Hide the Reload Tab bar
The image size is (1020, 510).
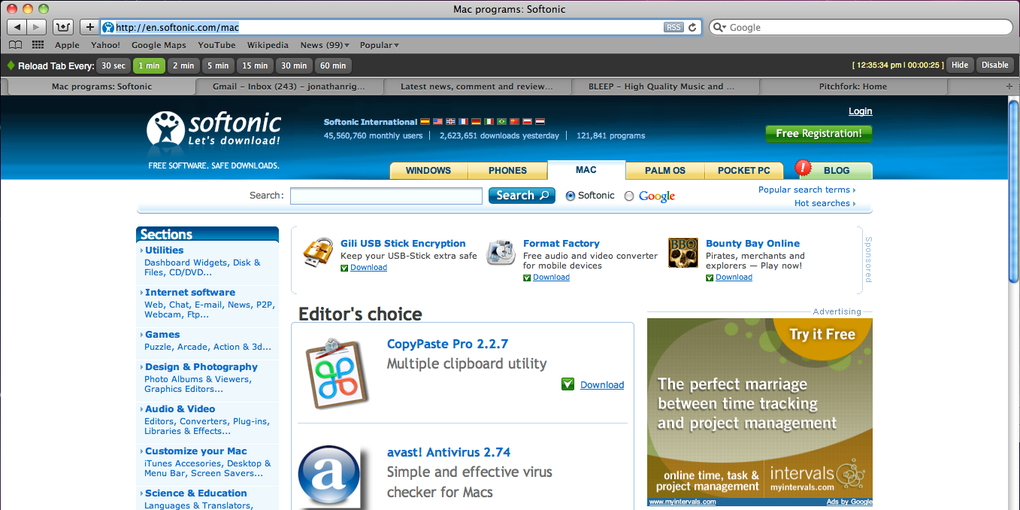click(960, 65)
